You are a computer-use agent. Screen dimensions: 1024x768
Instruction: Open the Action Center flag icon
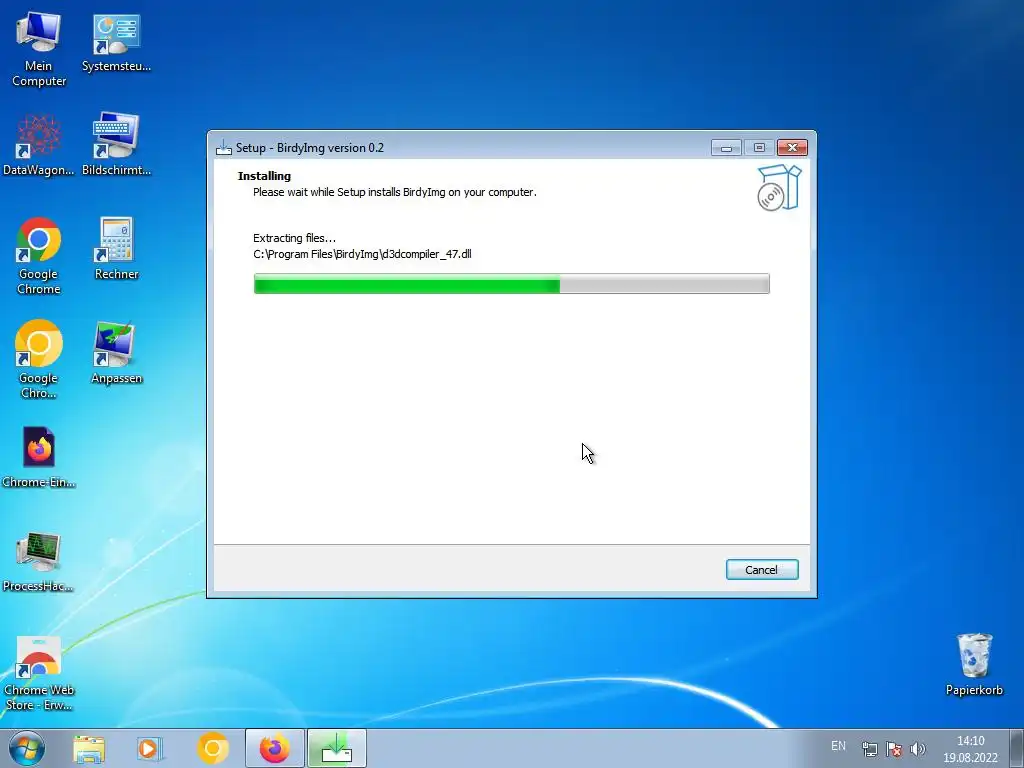coord(893,749)
